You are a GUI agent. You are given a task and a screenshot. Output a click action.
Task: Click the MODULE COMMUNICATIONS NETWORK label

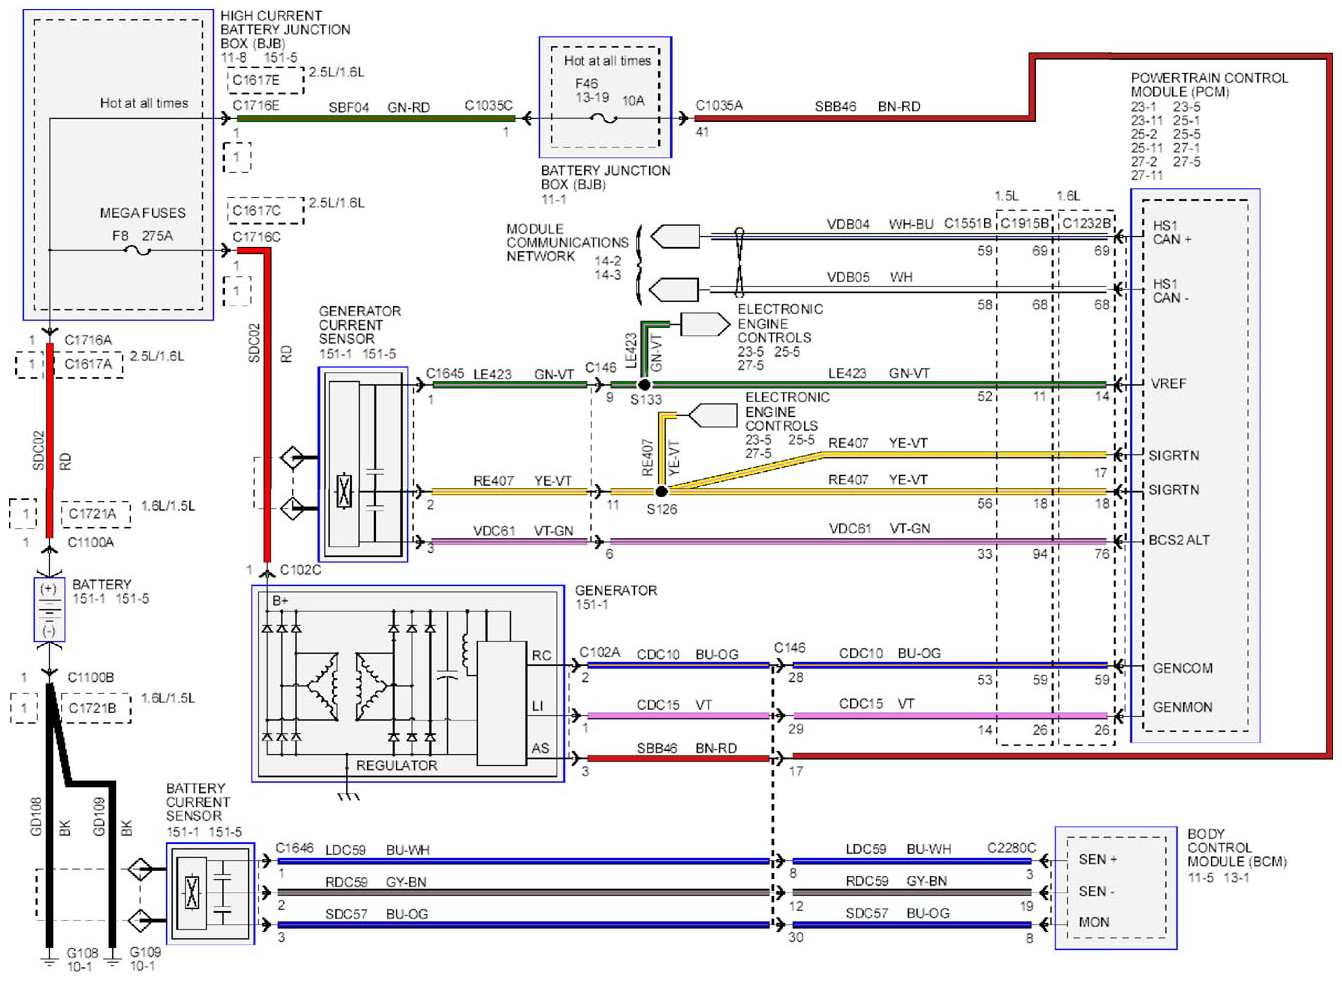point(567,243)
